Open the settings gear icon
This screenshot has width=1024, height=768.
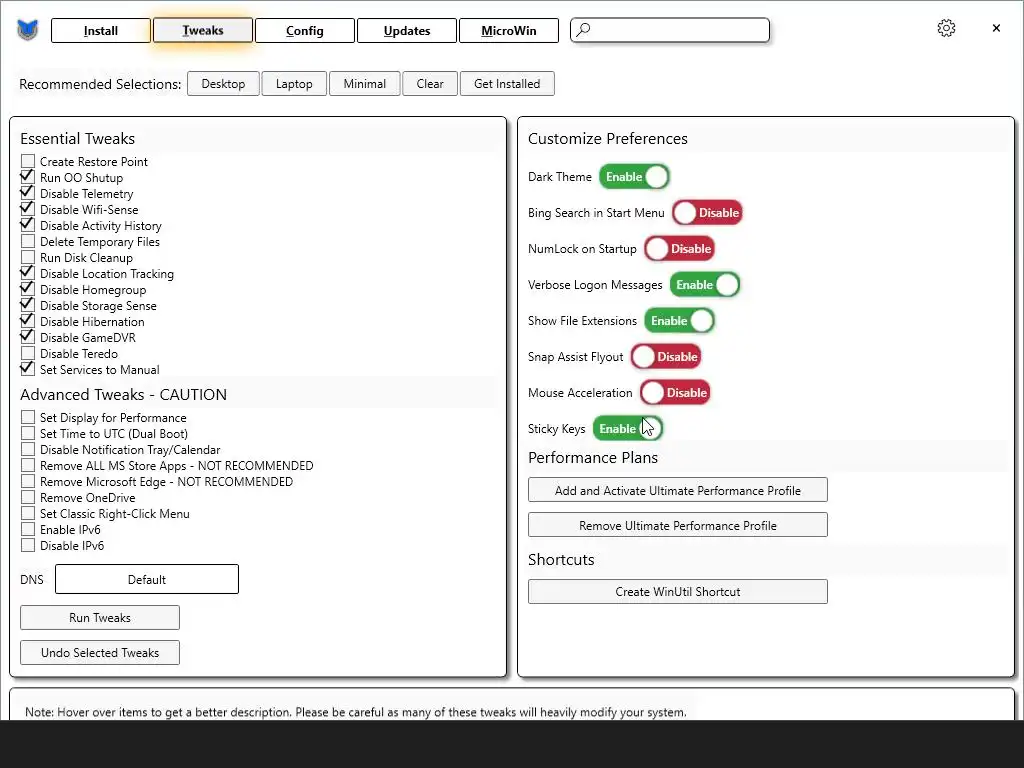tap(946, 28)
